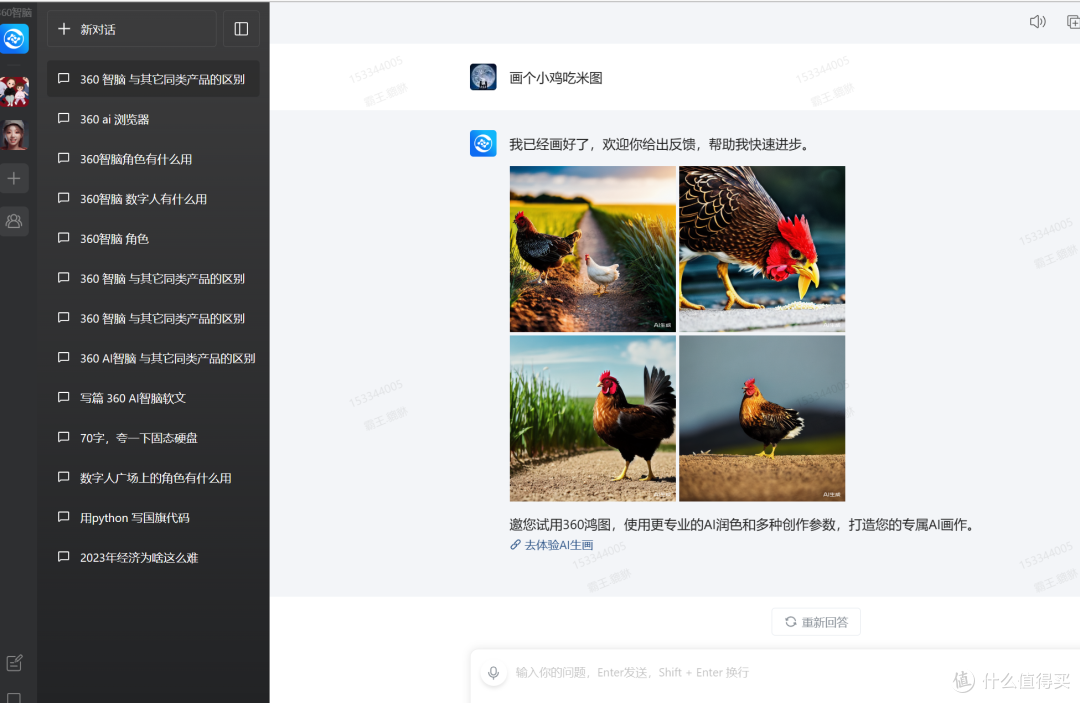
Task: Open the chat 用python 写国旗代码
Action: [x=153, y=518]
